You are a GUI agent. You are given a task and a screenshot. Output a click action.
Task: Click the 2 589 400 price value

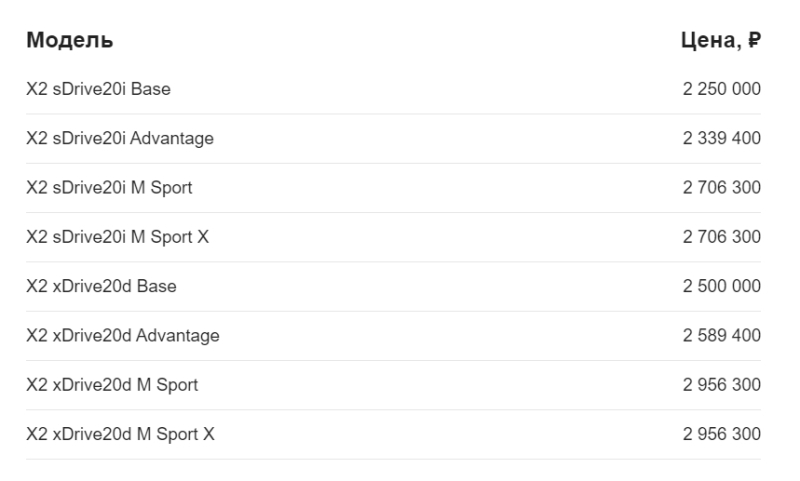click(x=722, y=336)
